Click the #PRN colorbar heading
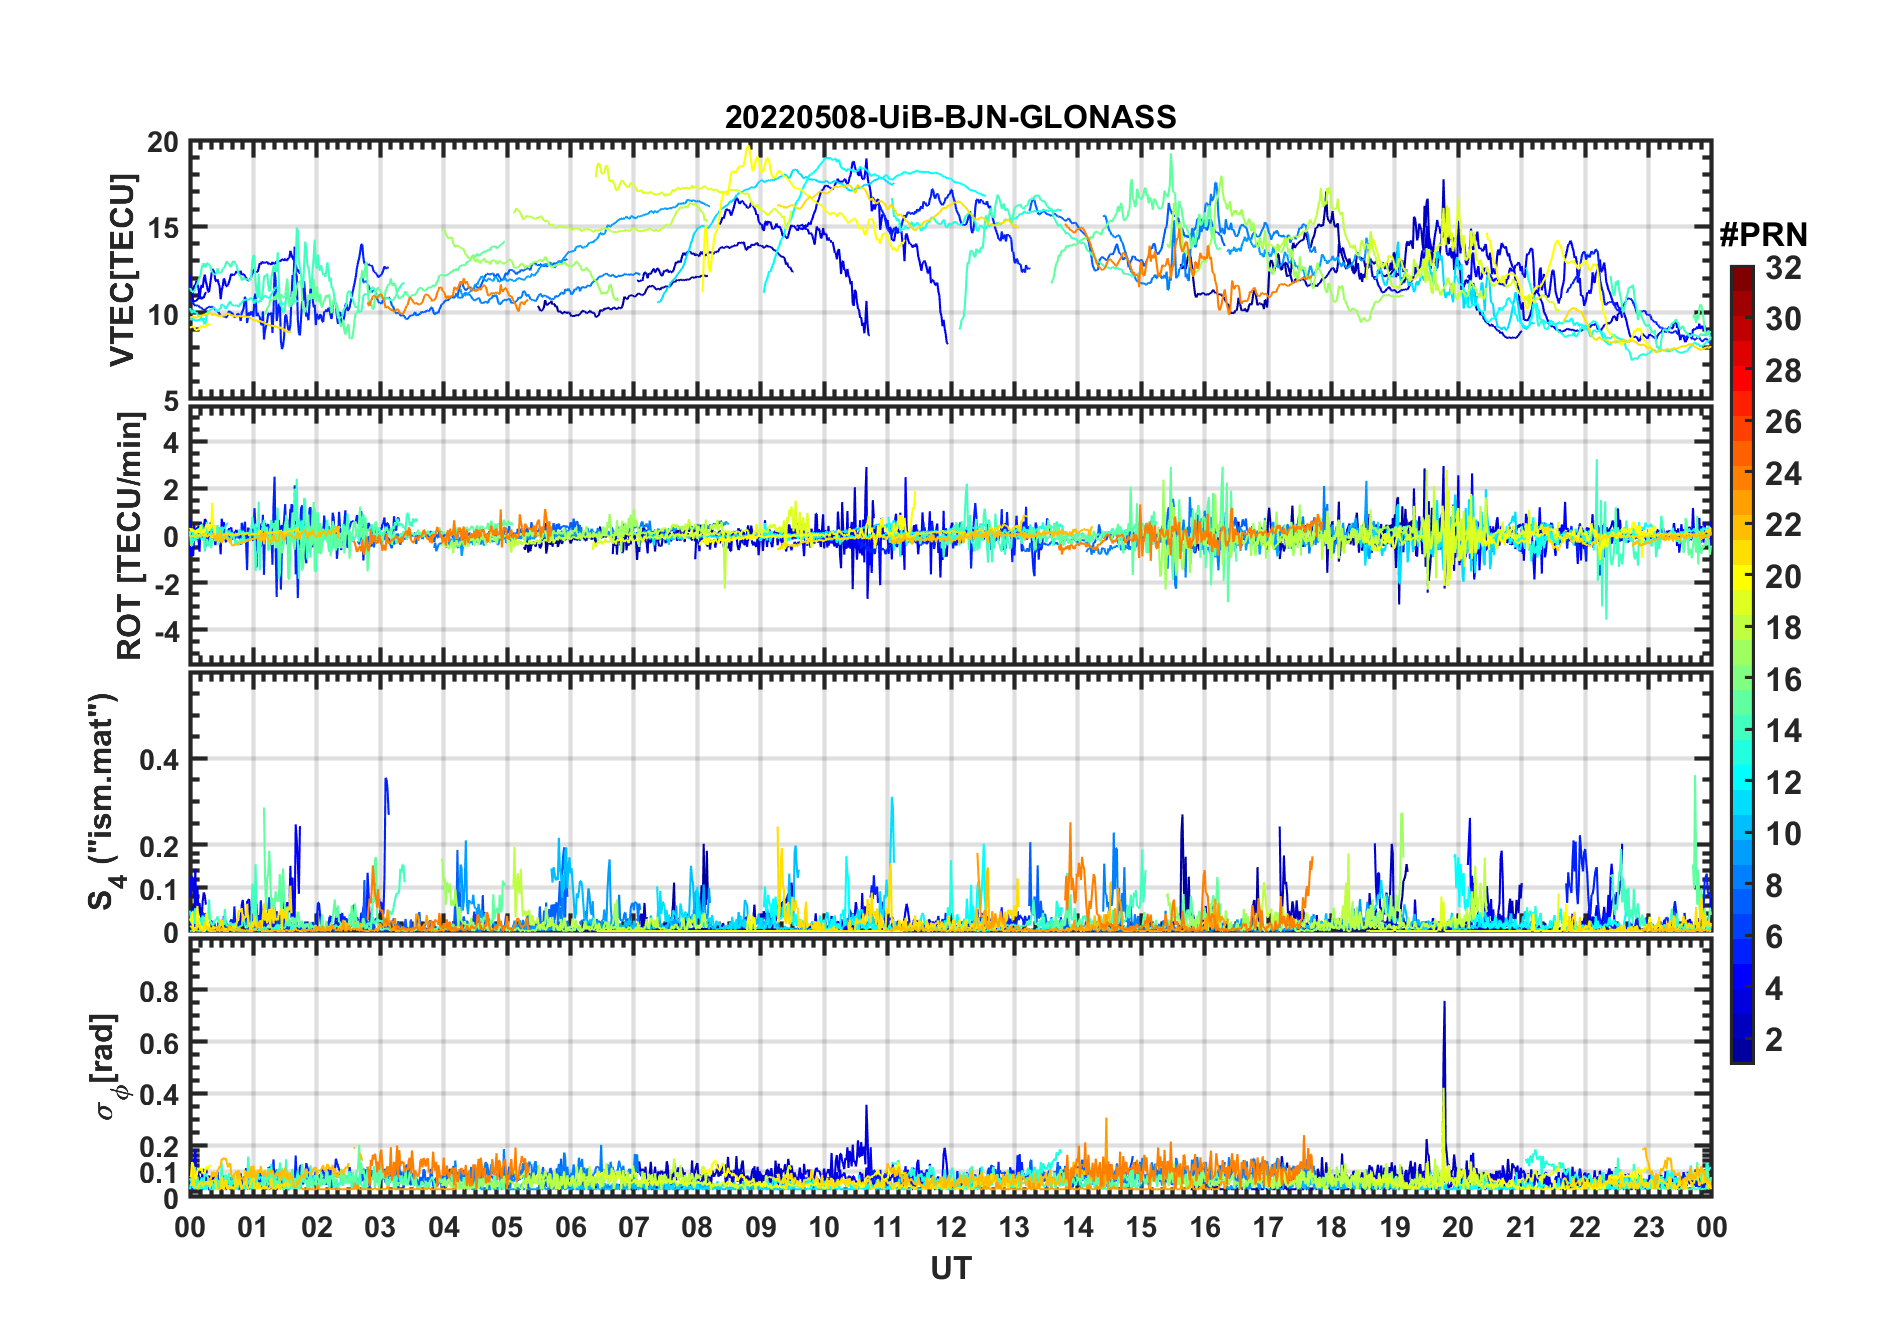1902x1330 pixels. point(1763,235)
